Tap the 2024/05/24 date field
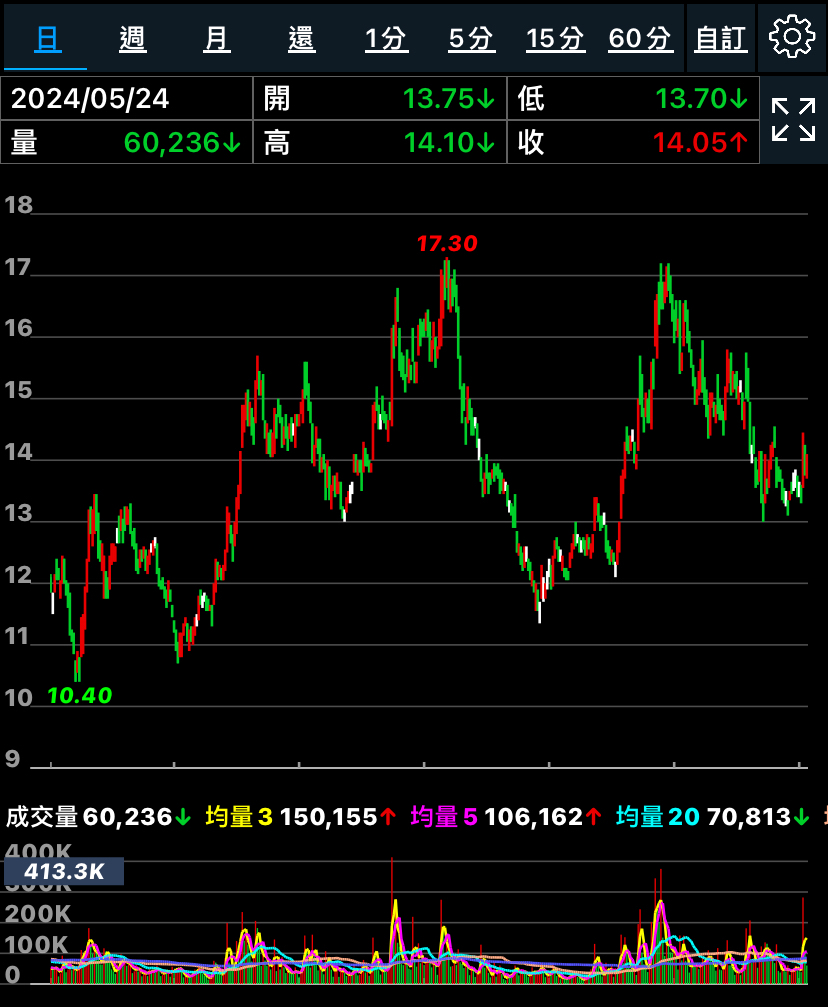 (127, 98)
